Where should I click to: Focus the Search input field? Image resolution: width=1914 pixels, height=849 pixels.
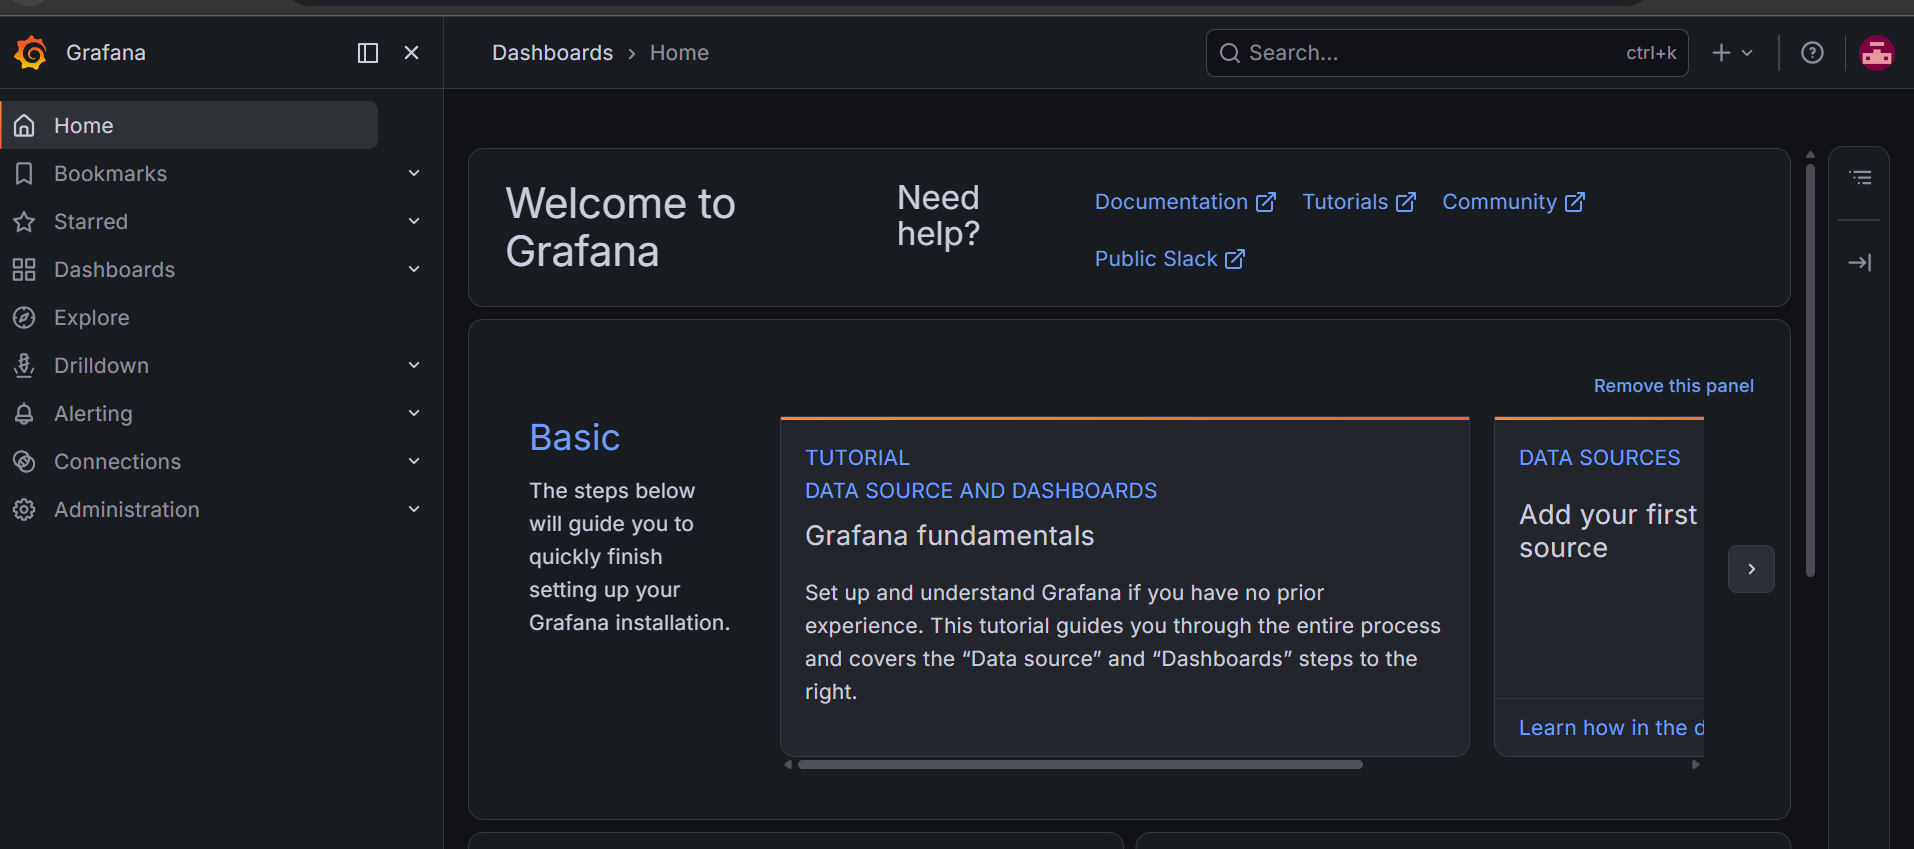1447,53
